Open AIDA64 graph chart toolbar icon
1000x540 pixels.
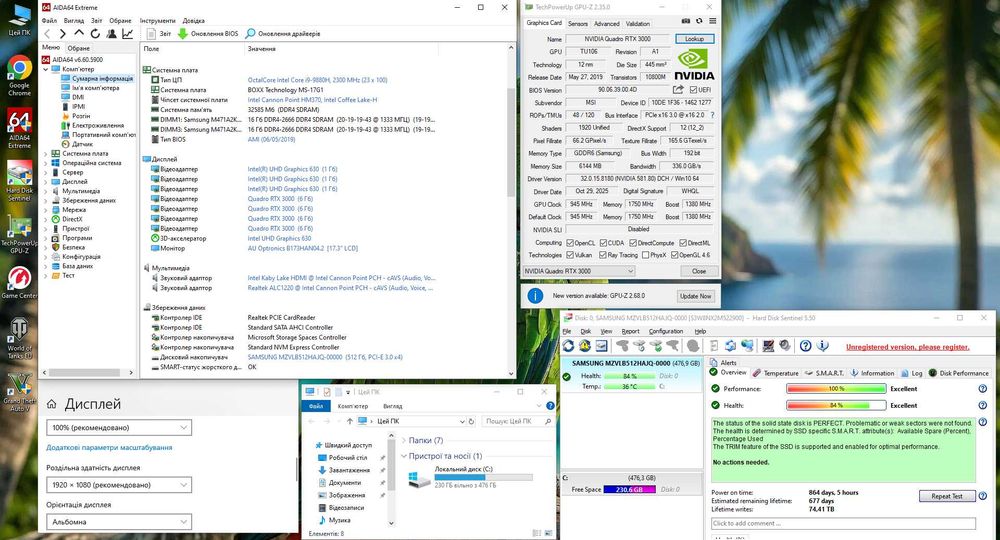[128, 33]
